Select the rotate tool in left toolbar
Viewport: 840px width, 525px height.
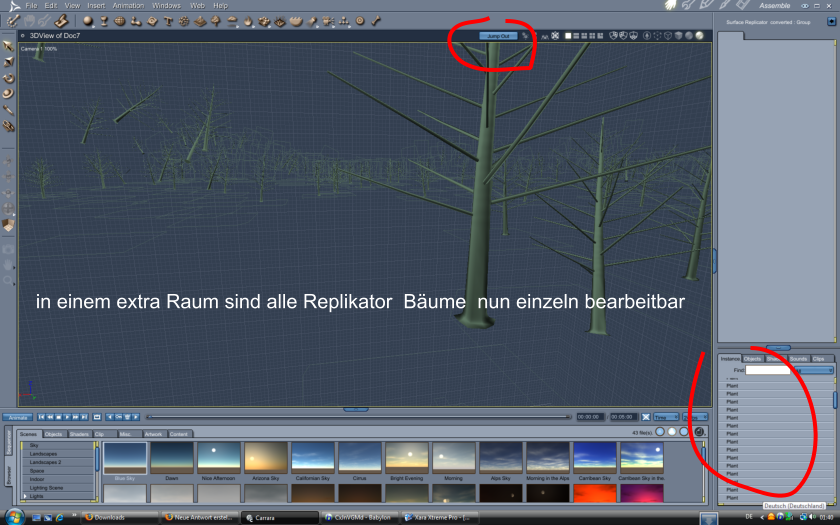tap(8, 78)
